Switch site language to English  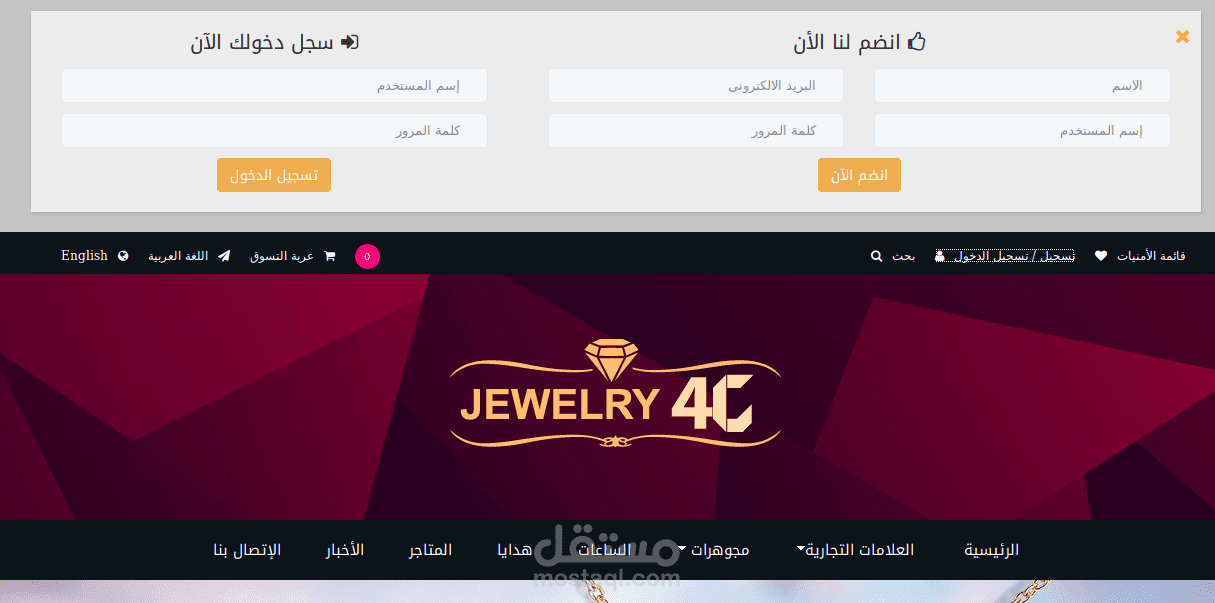pos(84,256)
